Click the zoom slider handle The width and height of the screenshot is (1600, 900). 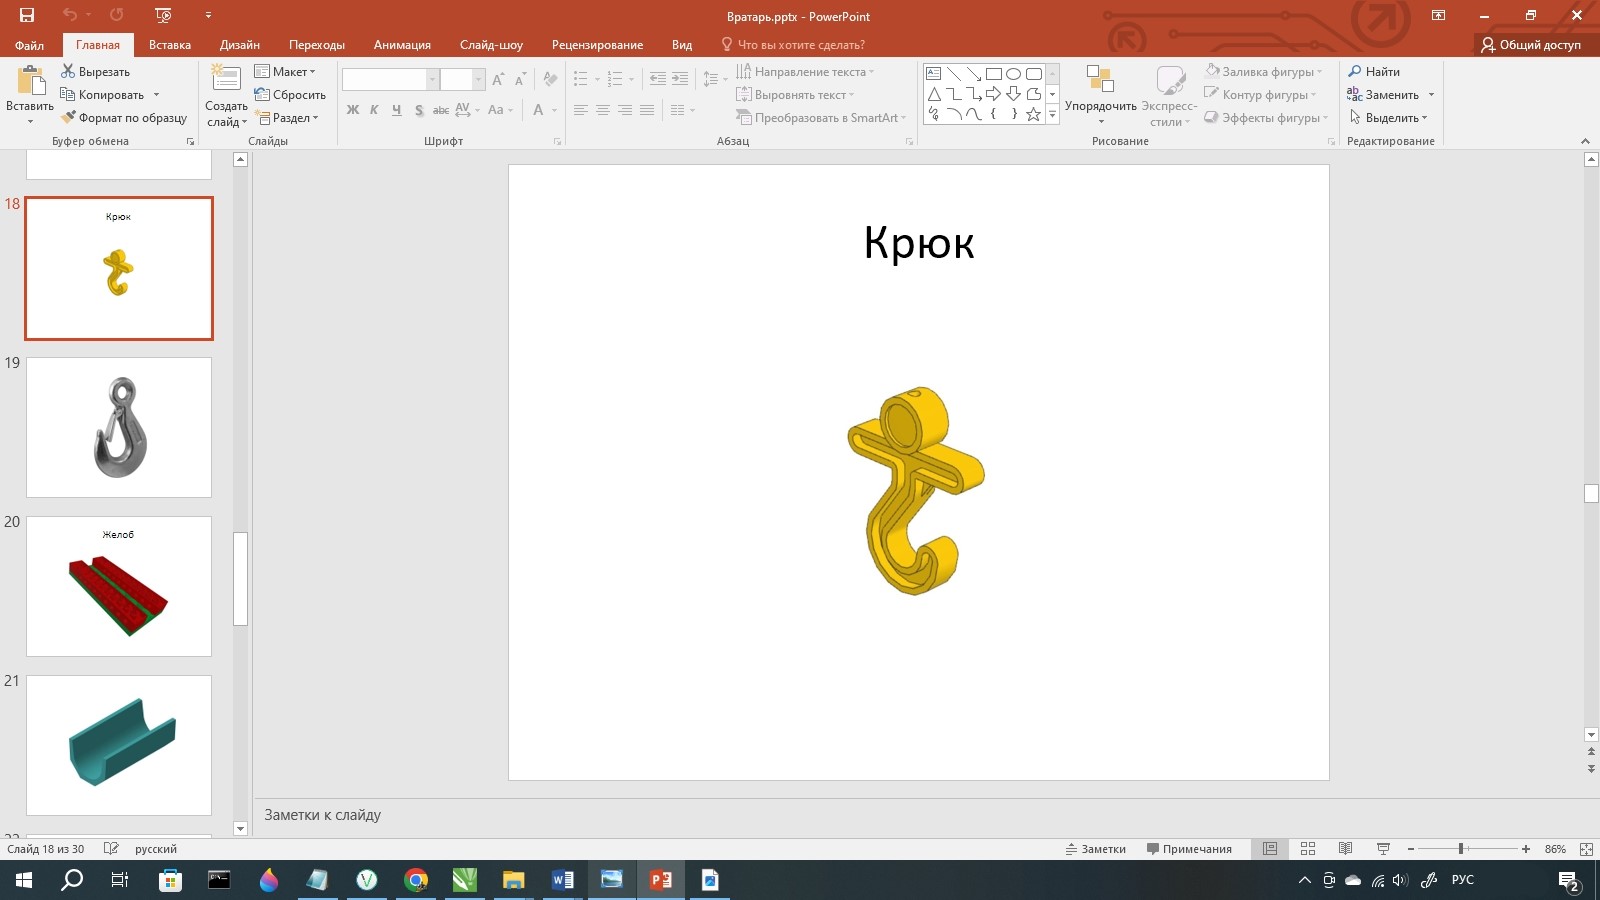coord(1461,849)
